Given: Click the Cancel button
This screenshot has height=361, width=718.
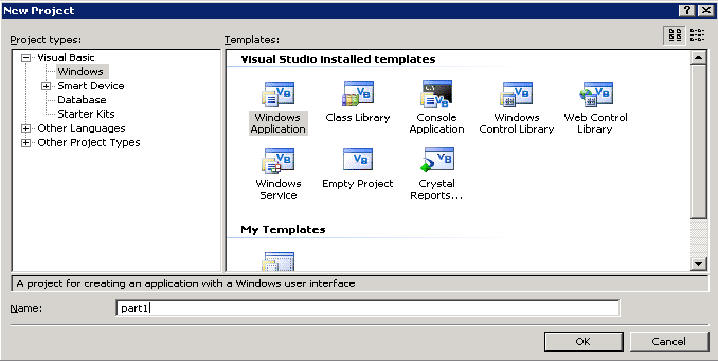Looking at the screenshot, I should 669,342.
